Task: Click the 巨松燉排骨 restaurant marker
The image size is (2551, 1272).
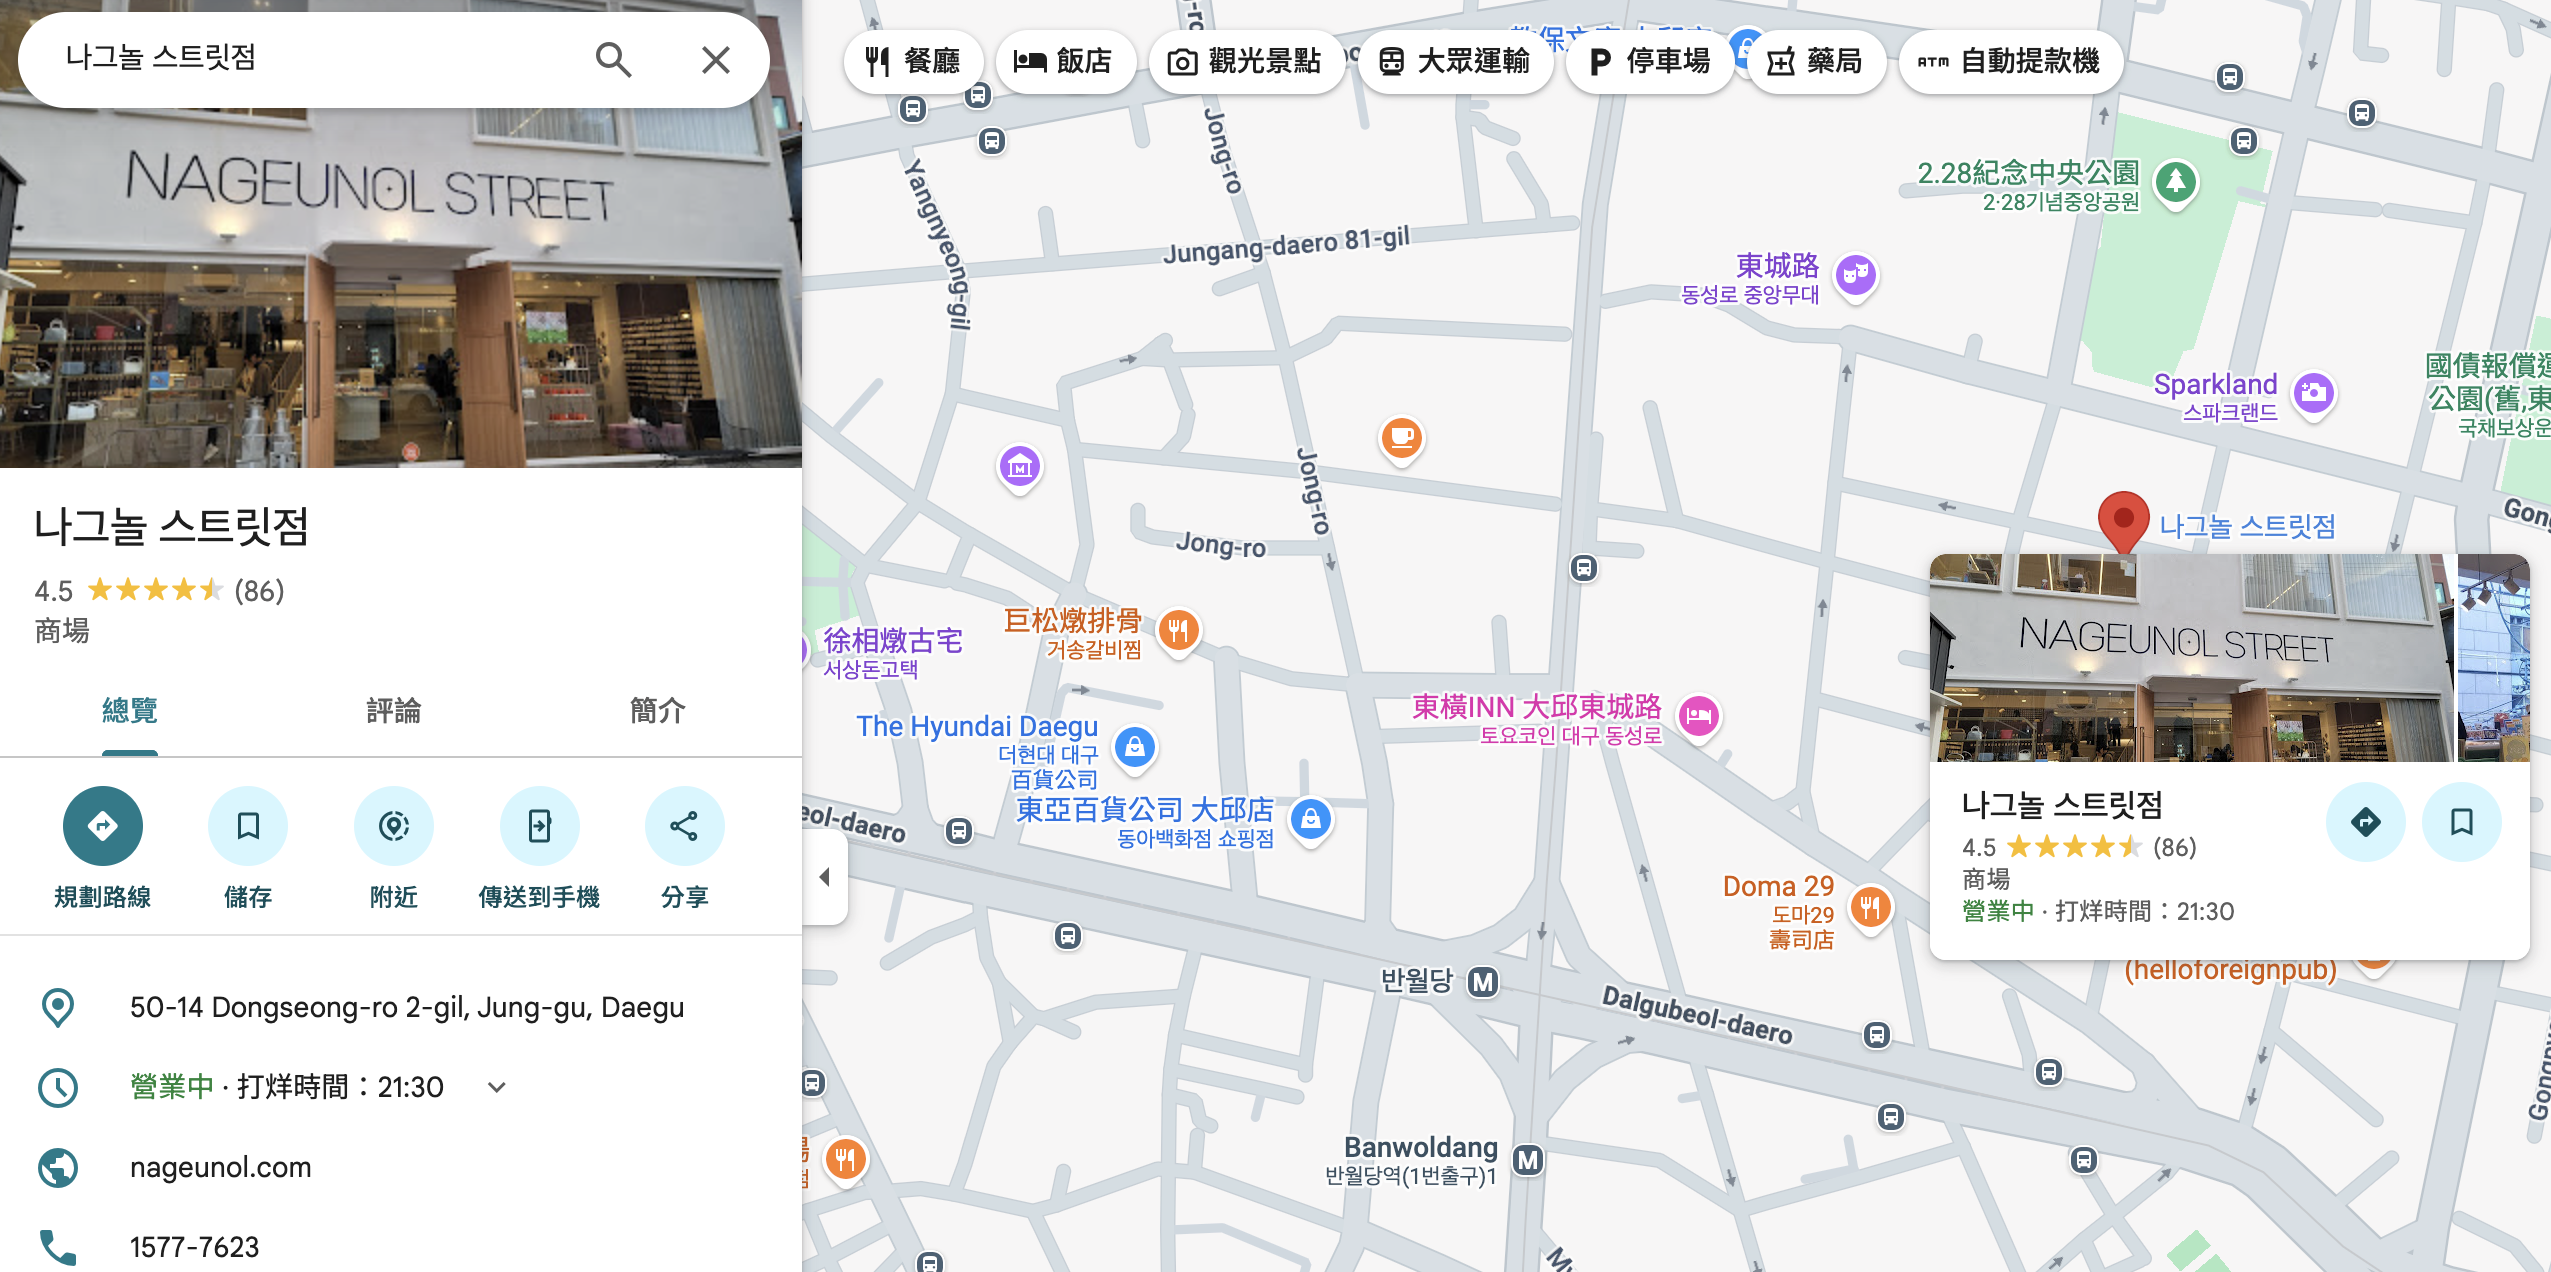Action: [x=1179, y=631]
